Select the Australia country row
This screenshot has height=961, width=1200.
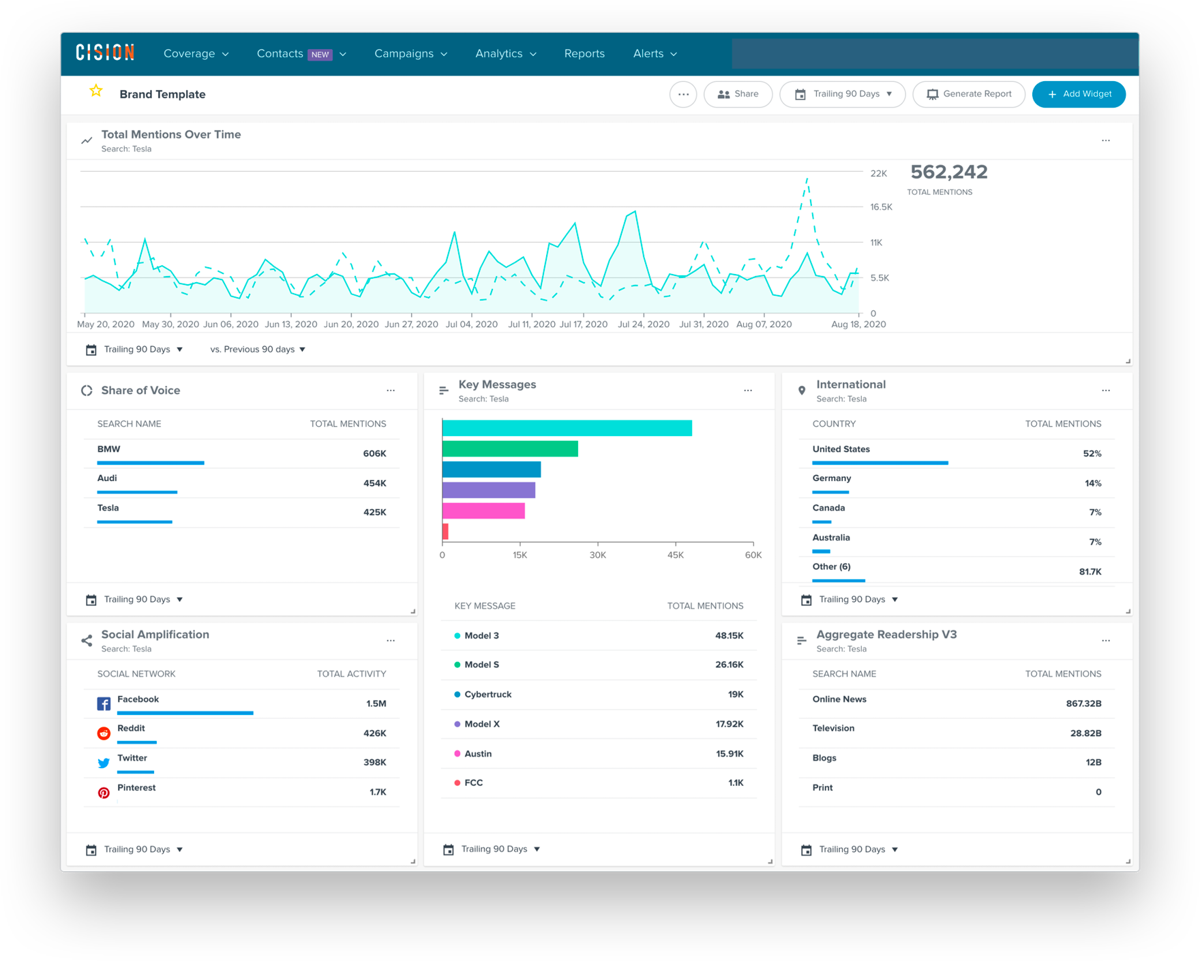[x=957, y=542]
